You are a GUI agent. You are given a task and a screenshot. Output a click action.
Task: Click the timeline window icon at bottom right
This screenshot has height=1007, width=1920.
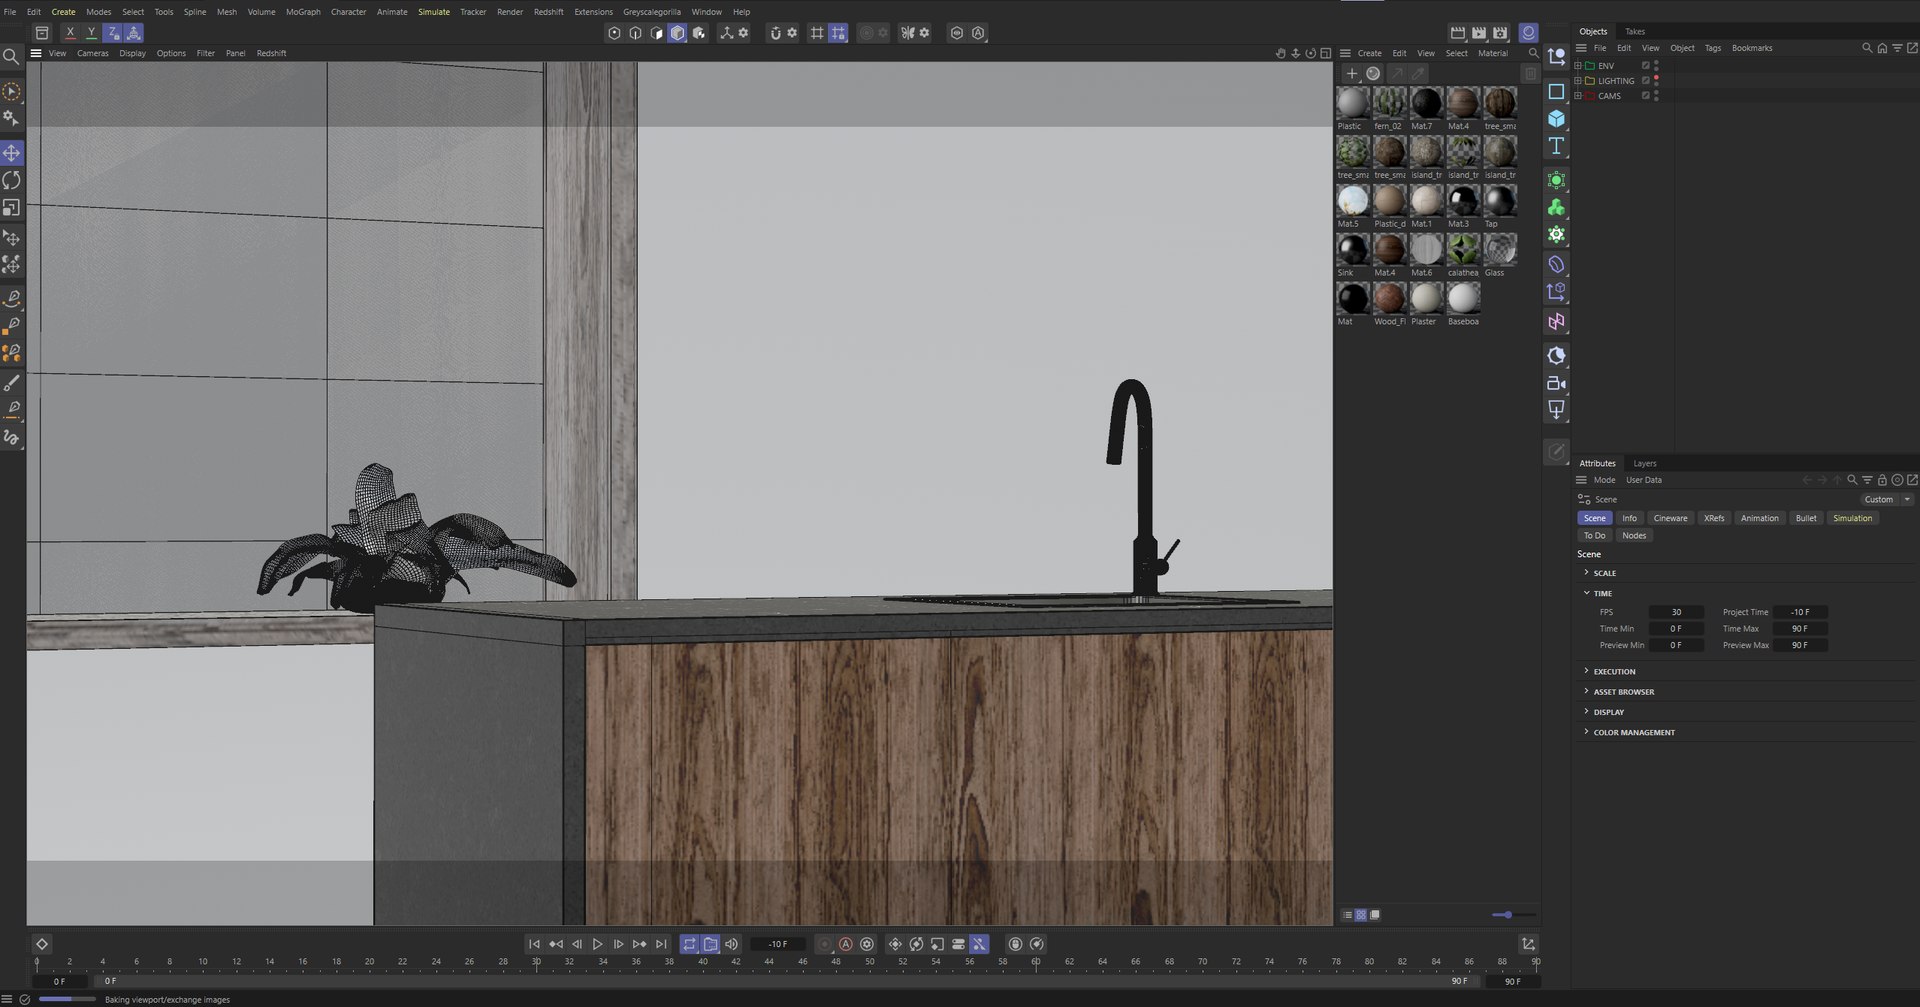click(x=1528, y=944)
